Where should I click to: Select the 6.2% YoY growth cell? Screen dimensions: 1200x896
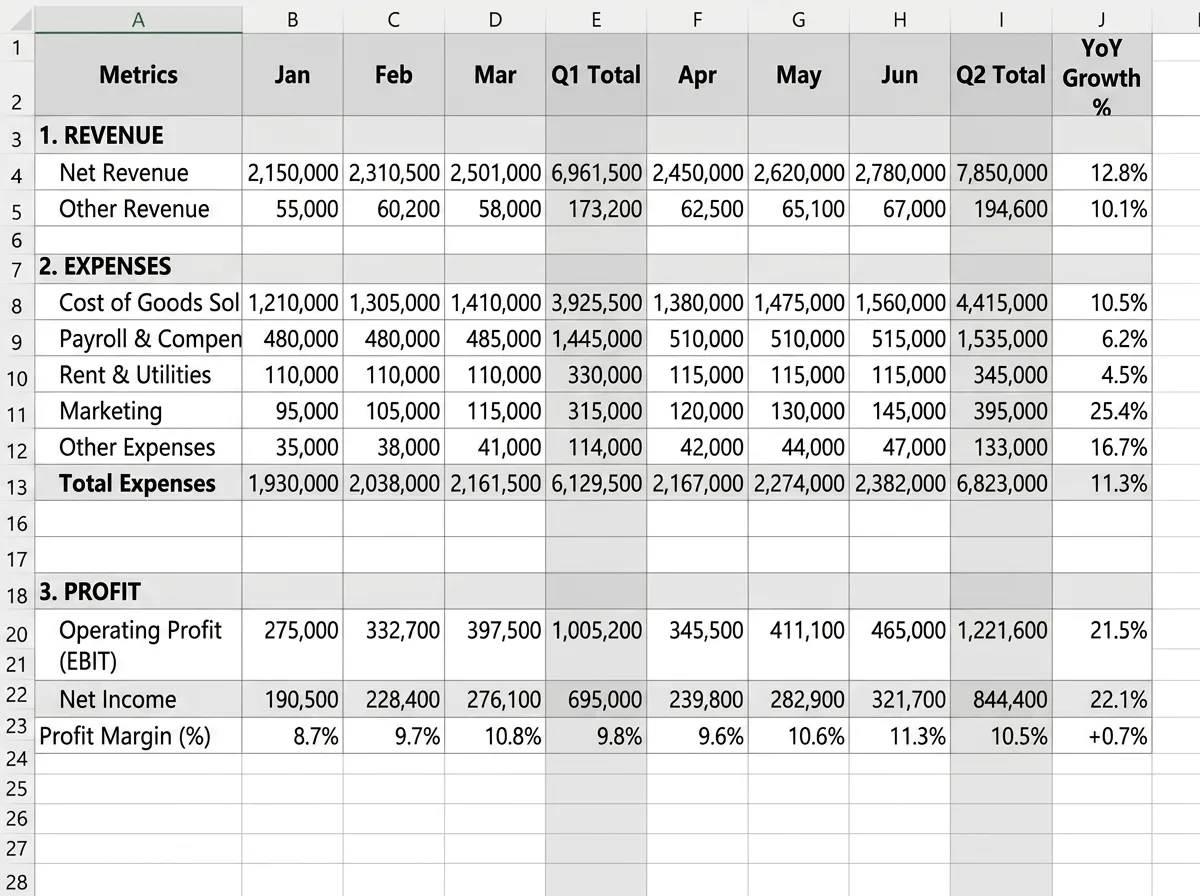1102,339
